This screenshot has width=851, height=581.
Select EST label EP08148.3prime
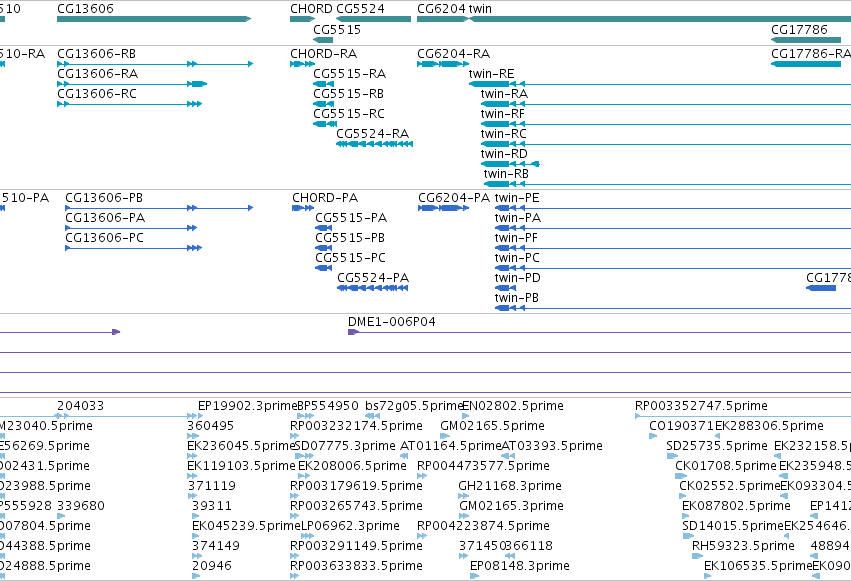point(520,567)
